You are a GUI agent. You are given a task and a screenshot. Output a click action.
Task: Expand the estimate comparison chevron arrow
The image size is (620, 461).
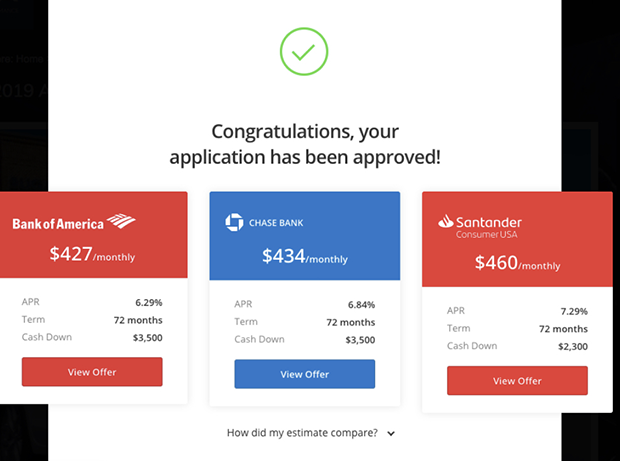391,434
